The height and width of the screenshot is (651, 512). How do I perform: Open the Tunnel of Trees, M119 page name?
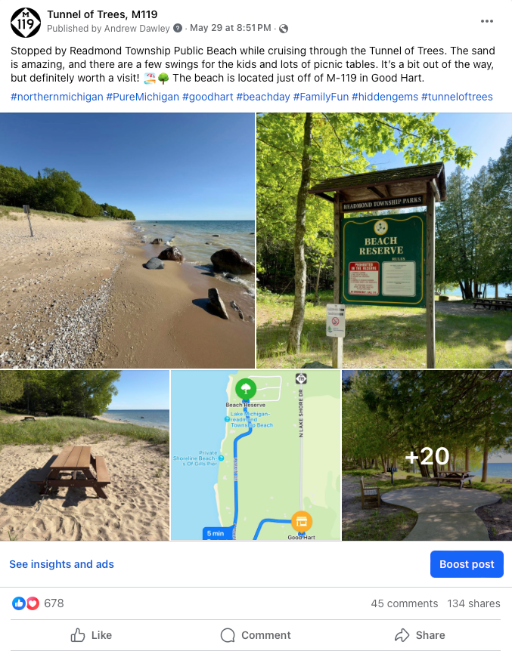click(102, 15)
